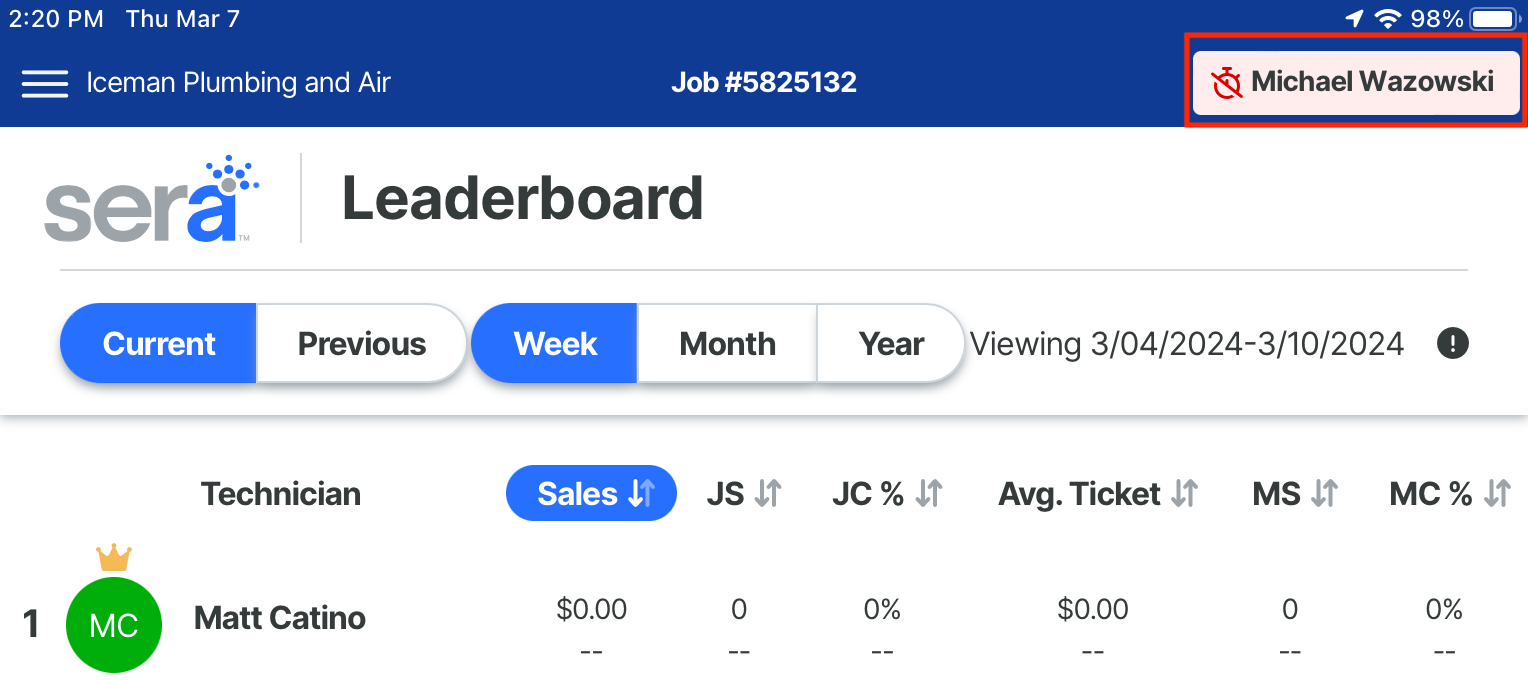Select Matt Catino's green MC avatar
Screen dimensions: 1528x680
coord(114,625)
